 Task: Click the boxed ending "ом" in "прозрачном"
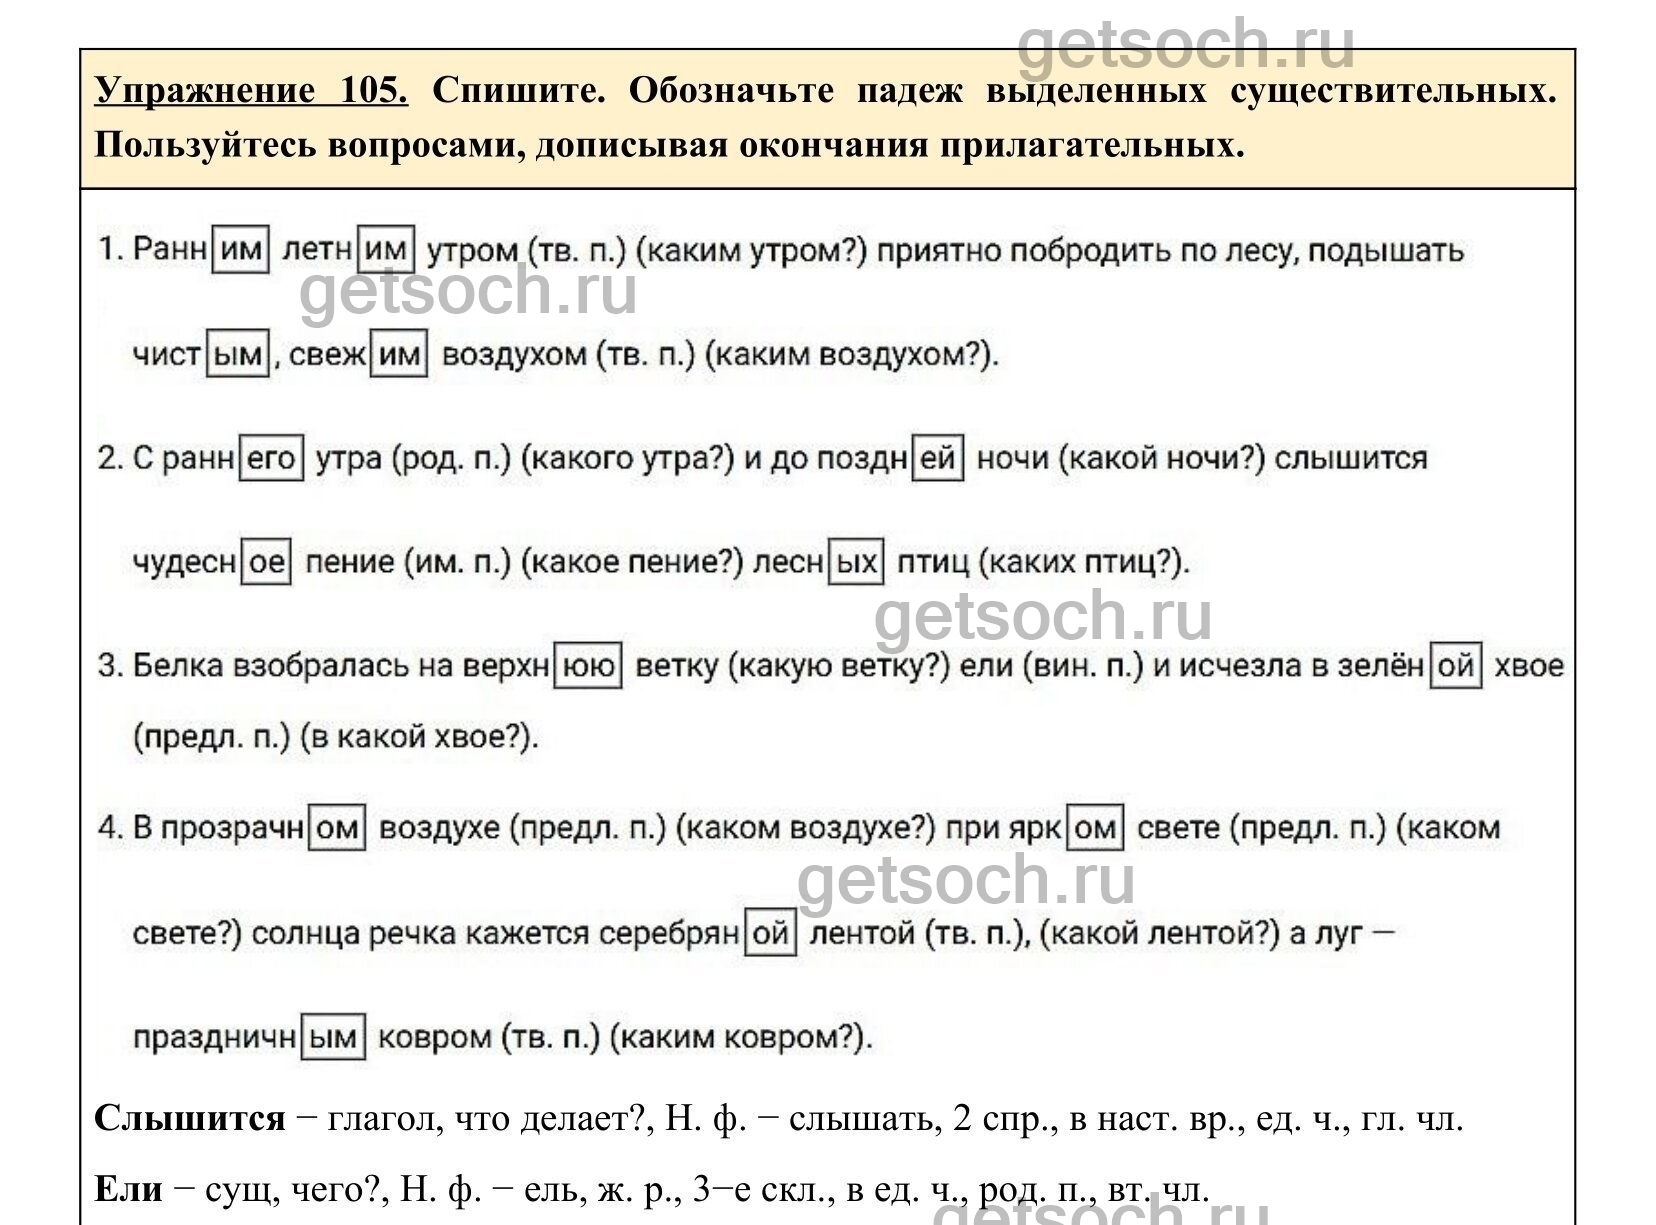pyautogui.click(x=337, y=829)
